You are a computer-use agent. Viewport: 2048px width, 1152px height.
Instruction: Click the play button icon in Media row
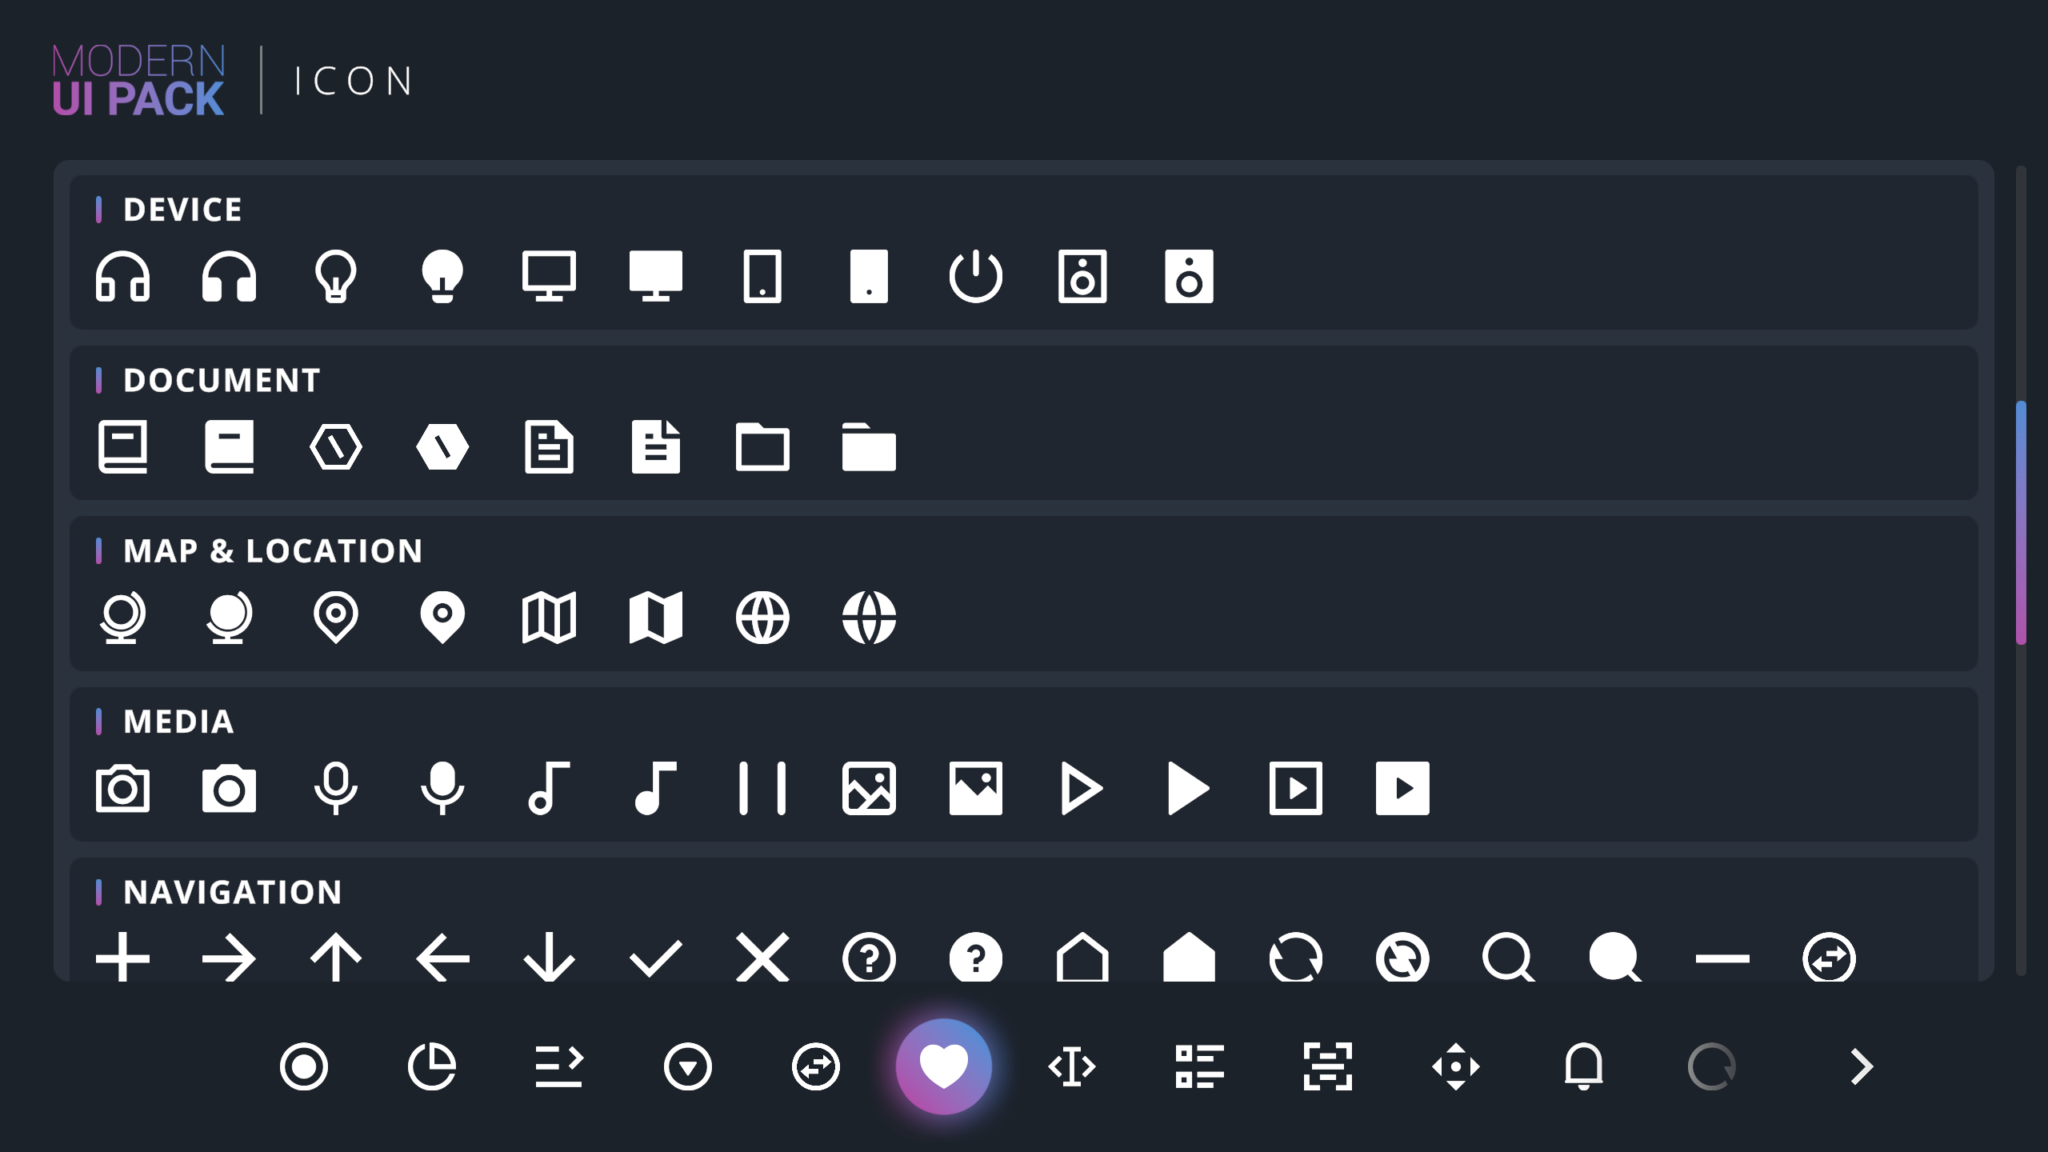pos(1083,788)
